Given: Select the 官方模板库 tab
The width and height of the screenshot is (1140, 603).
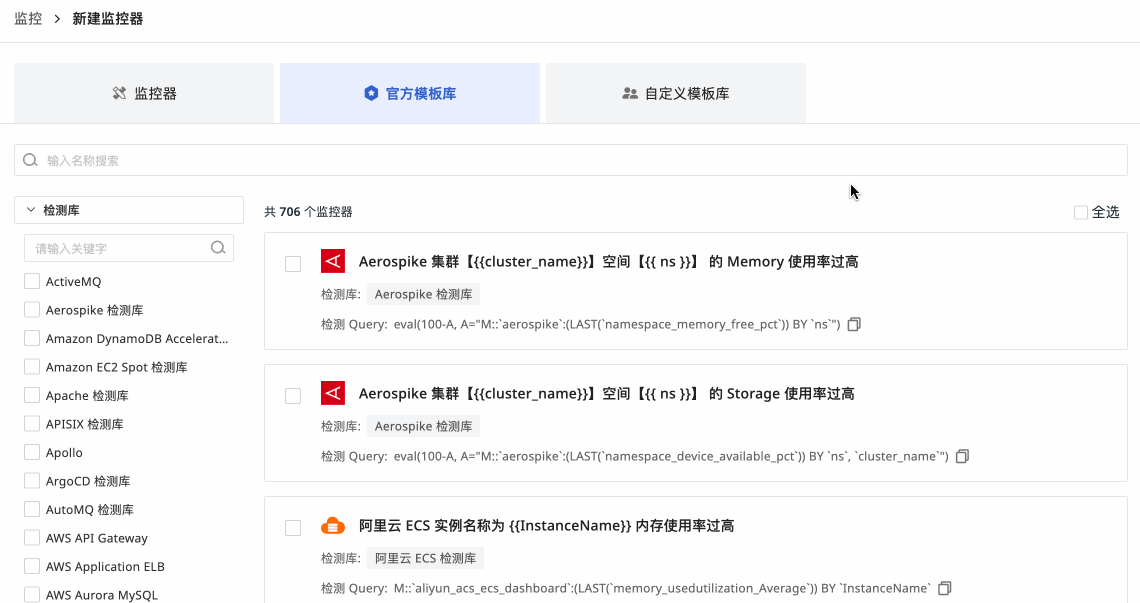Looking at the screenshot, I should point(410,93).
